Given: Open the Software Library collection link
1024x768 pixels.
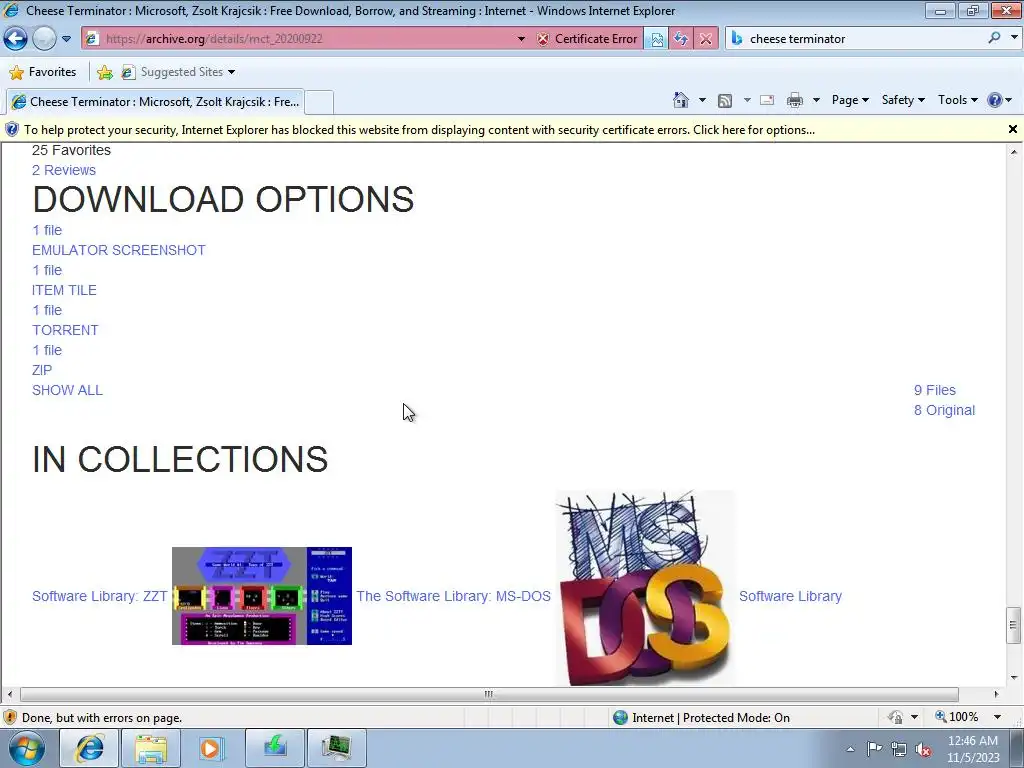Looking at the screenshot, I should (790, 596).
